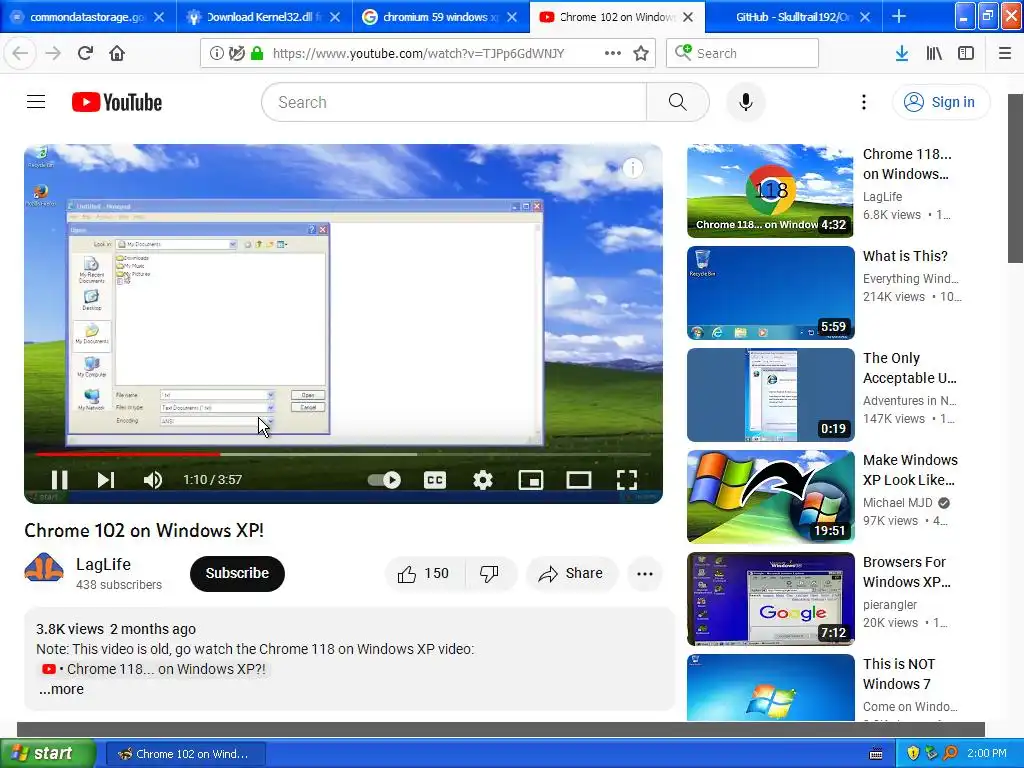Open What is This? video thumbnail

click(x=771, y=293)
